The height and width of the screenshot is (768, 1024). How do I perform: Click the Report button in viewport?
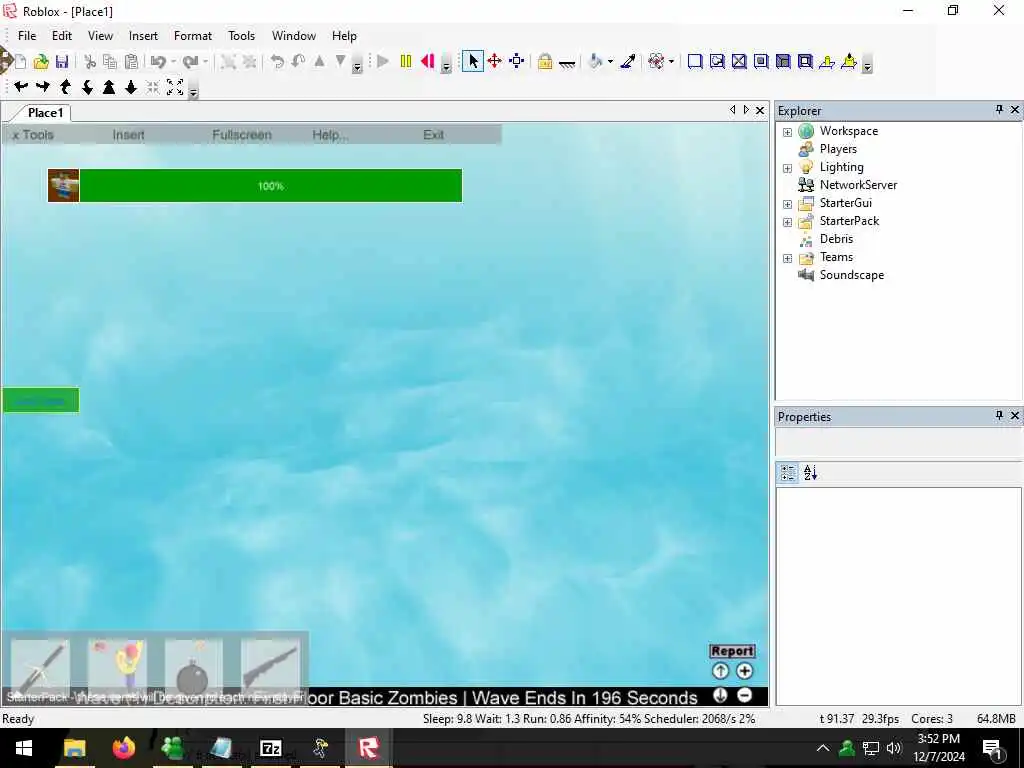point(732,651)
